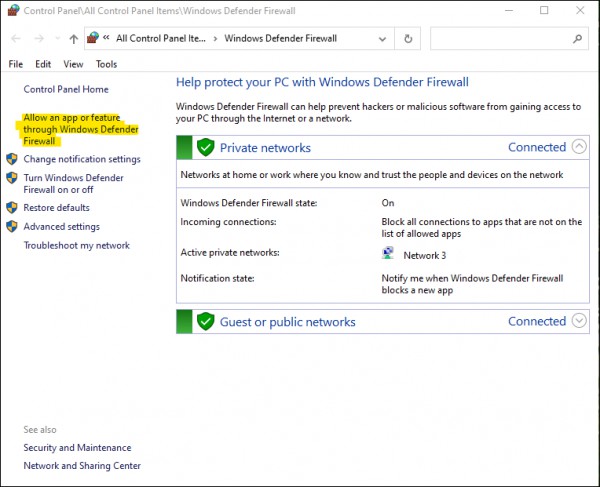Open Allow an app or feature link

80,129
